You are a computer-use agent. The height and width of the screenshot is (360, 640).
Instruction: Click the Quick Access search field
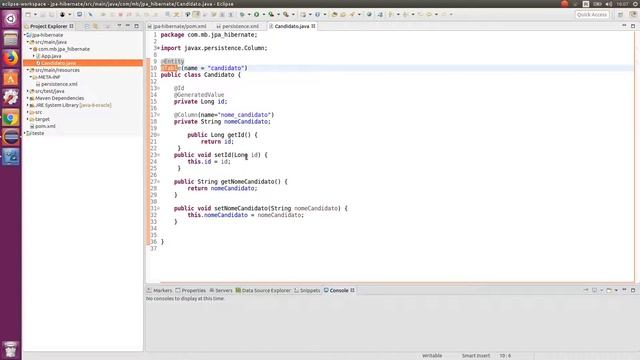(592, 14)
